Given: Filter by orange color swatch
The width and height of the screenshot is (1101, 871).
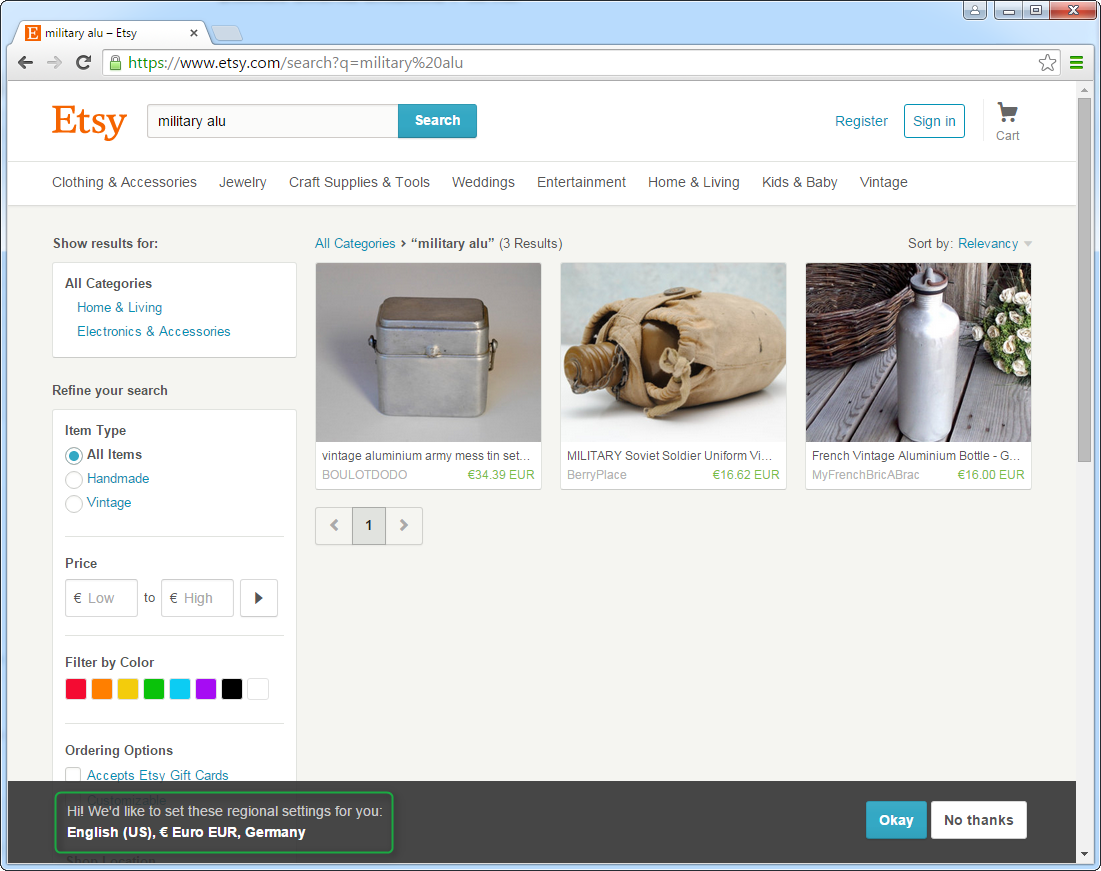Looking at the screenshot, I should coord(102,689).
